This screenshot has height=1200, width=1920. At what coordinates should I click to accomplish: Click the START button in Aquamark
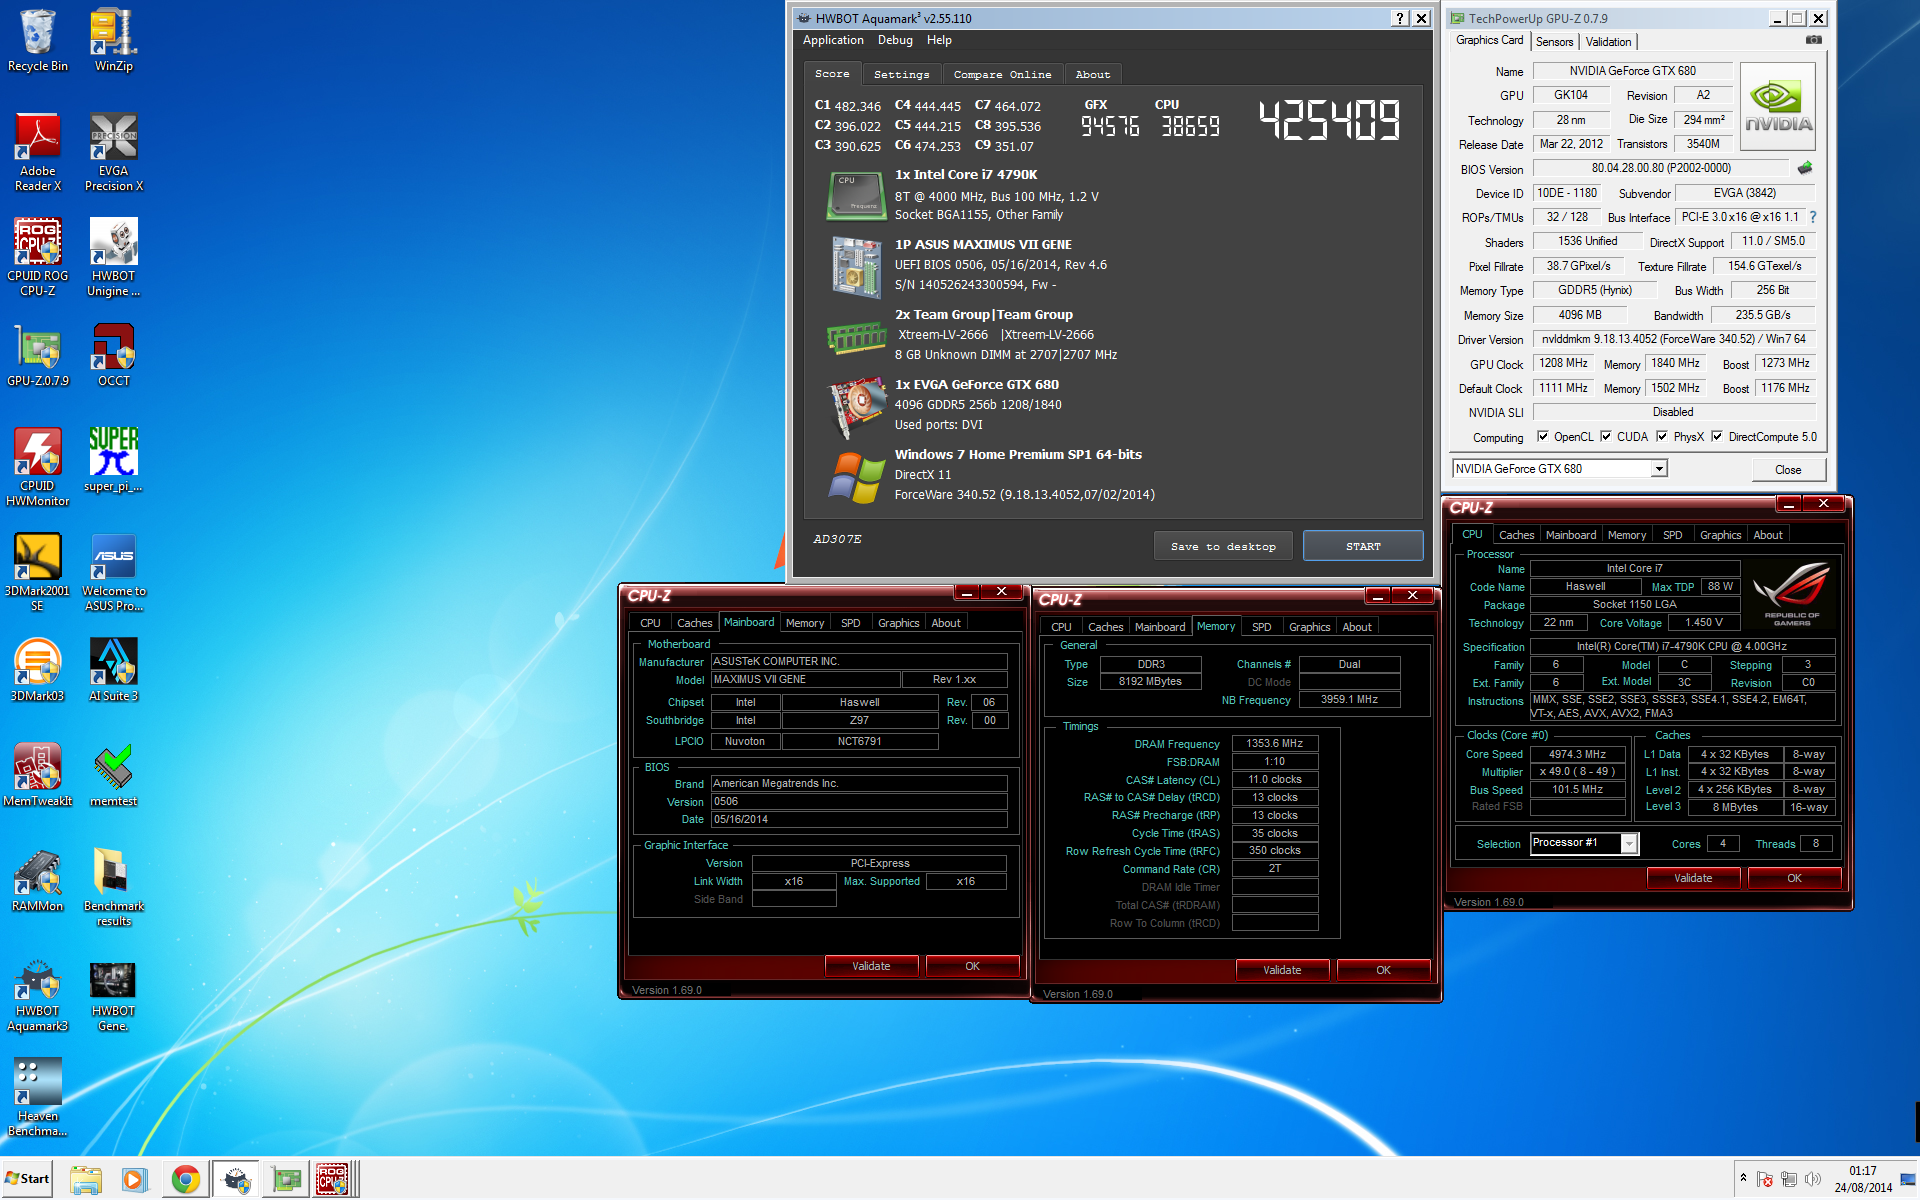pos(1363,546)
